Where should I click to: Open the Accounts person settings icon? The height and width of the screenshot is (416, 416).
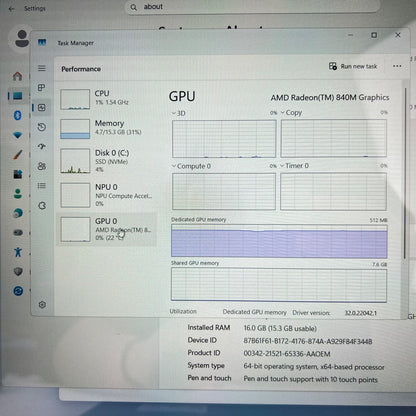coord(18,194)
